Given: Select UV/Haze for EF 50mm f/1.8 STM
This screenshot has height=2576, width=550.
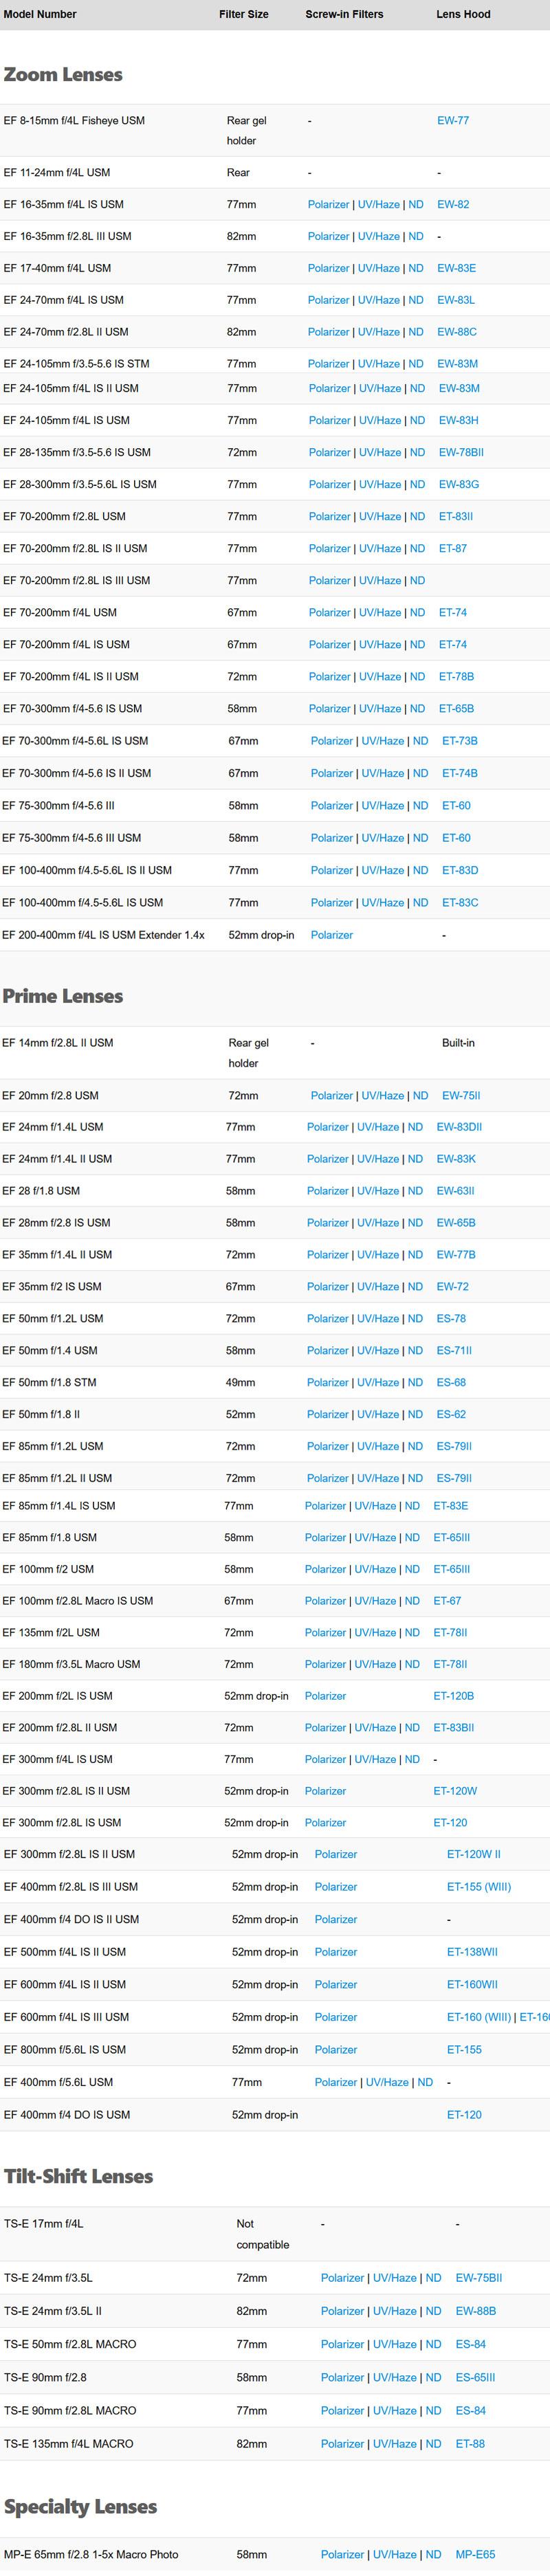Looking at the screenshot, I should 378,1383.
